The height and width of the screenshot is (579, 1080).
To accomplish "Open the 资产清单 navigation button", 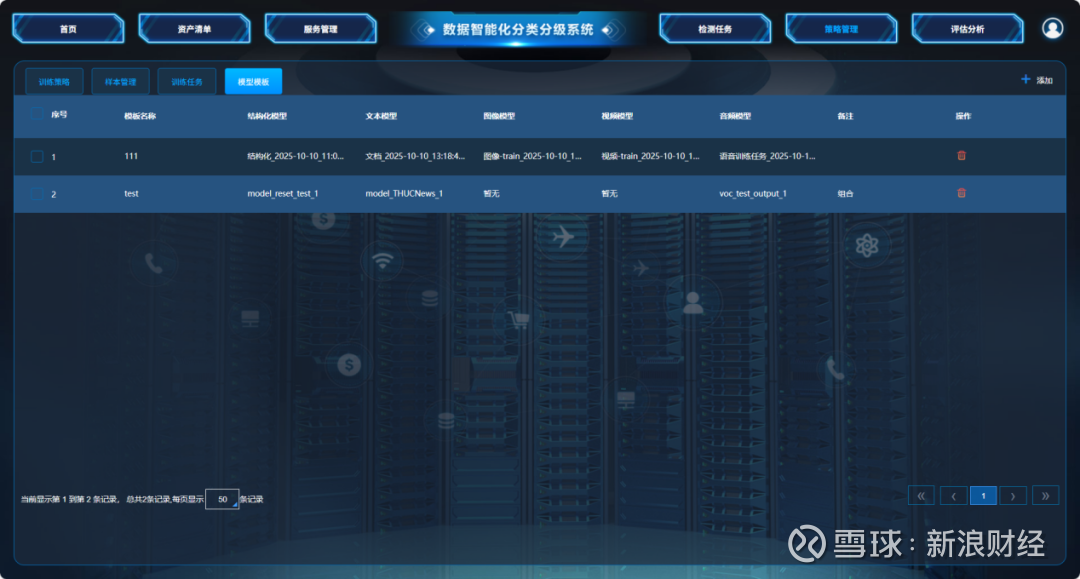I will [194, 29].
